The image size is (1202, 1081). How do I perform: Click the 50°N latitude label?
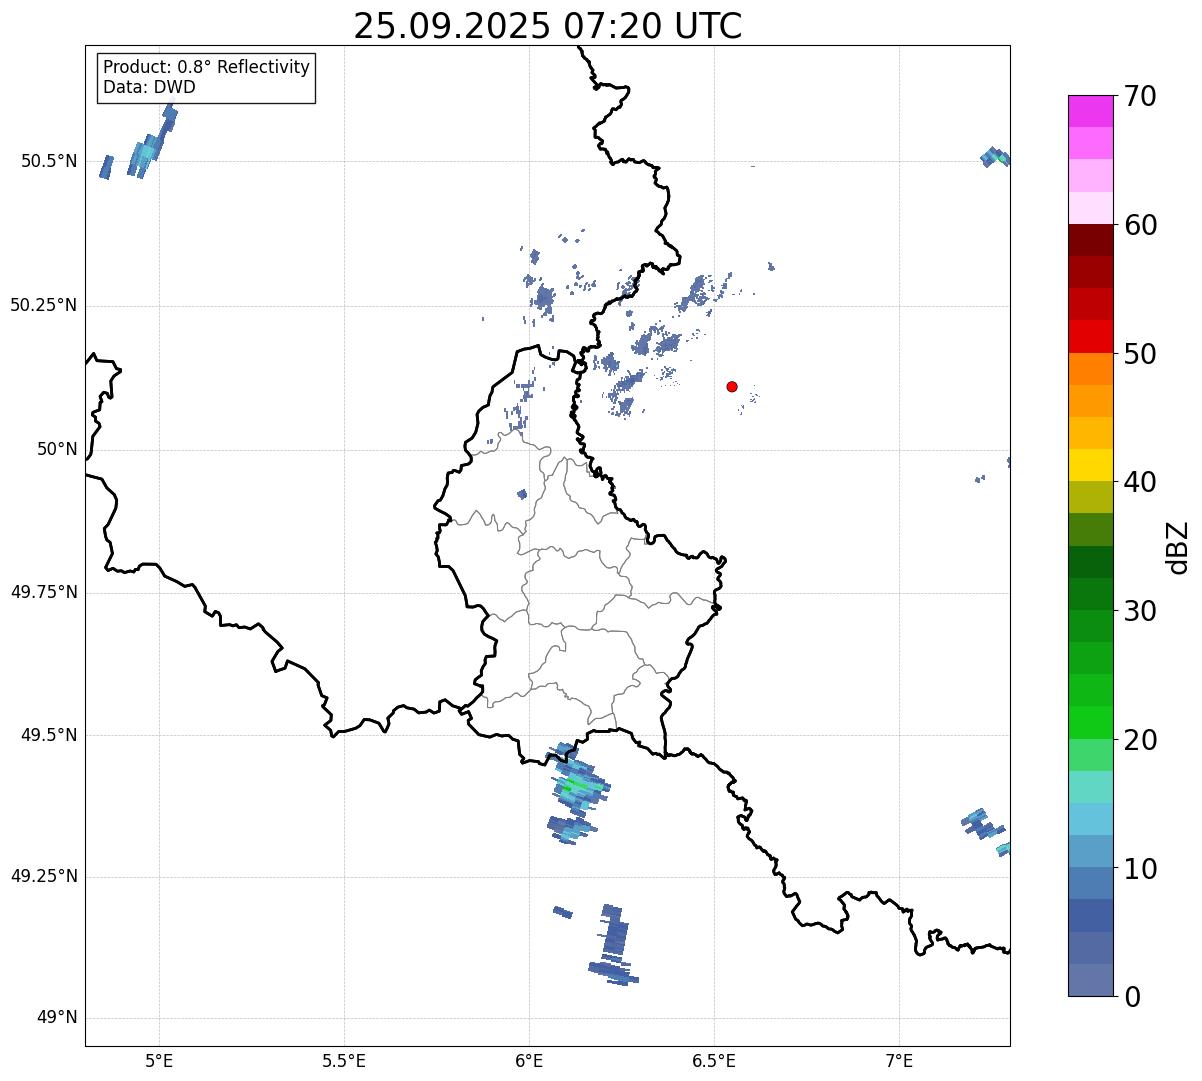click(x=57, y=449)
